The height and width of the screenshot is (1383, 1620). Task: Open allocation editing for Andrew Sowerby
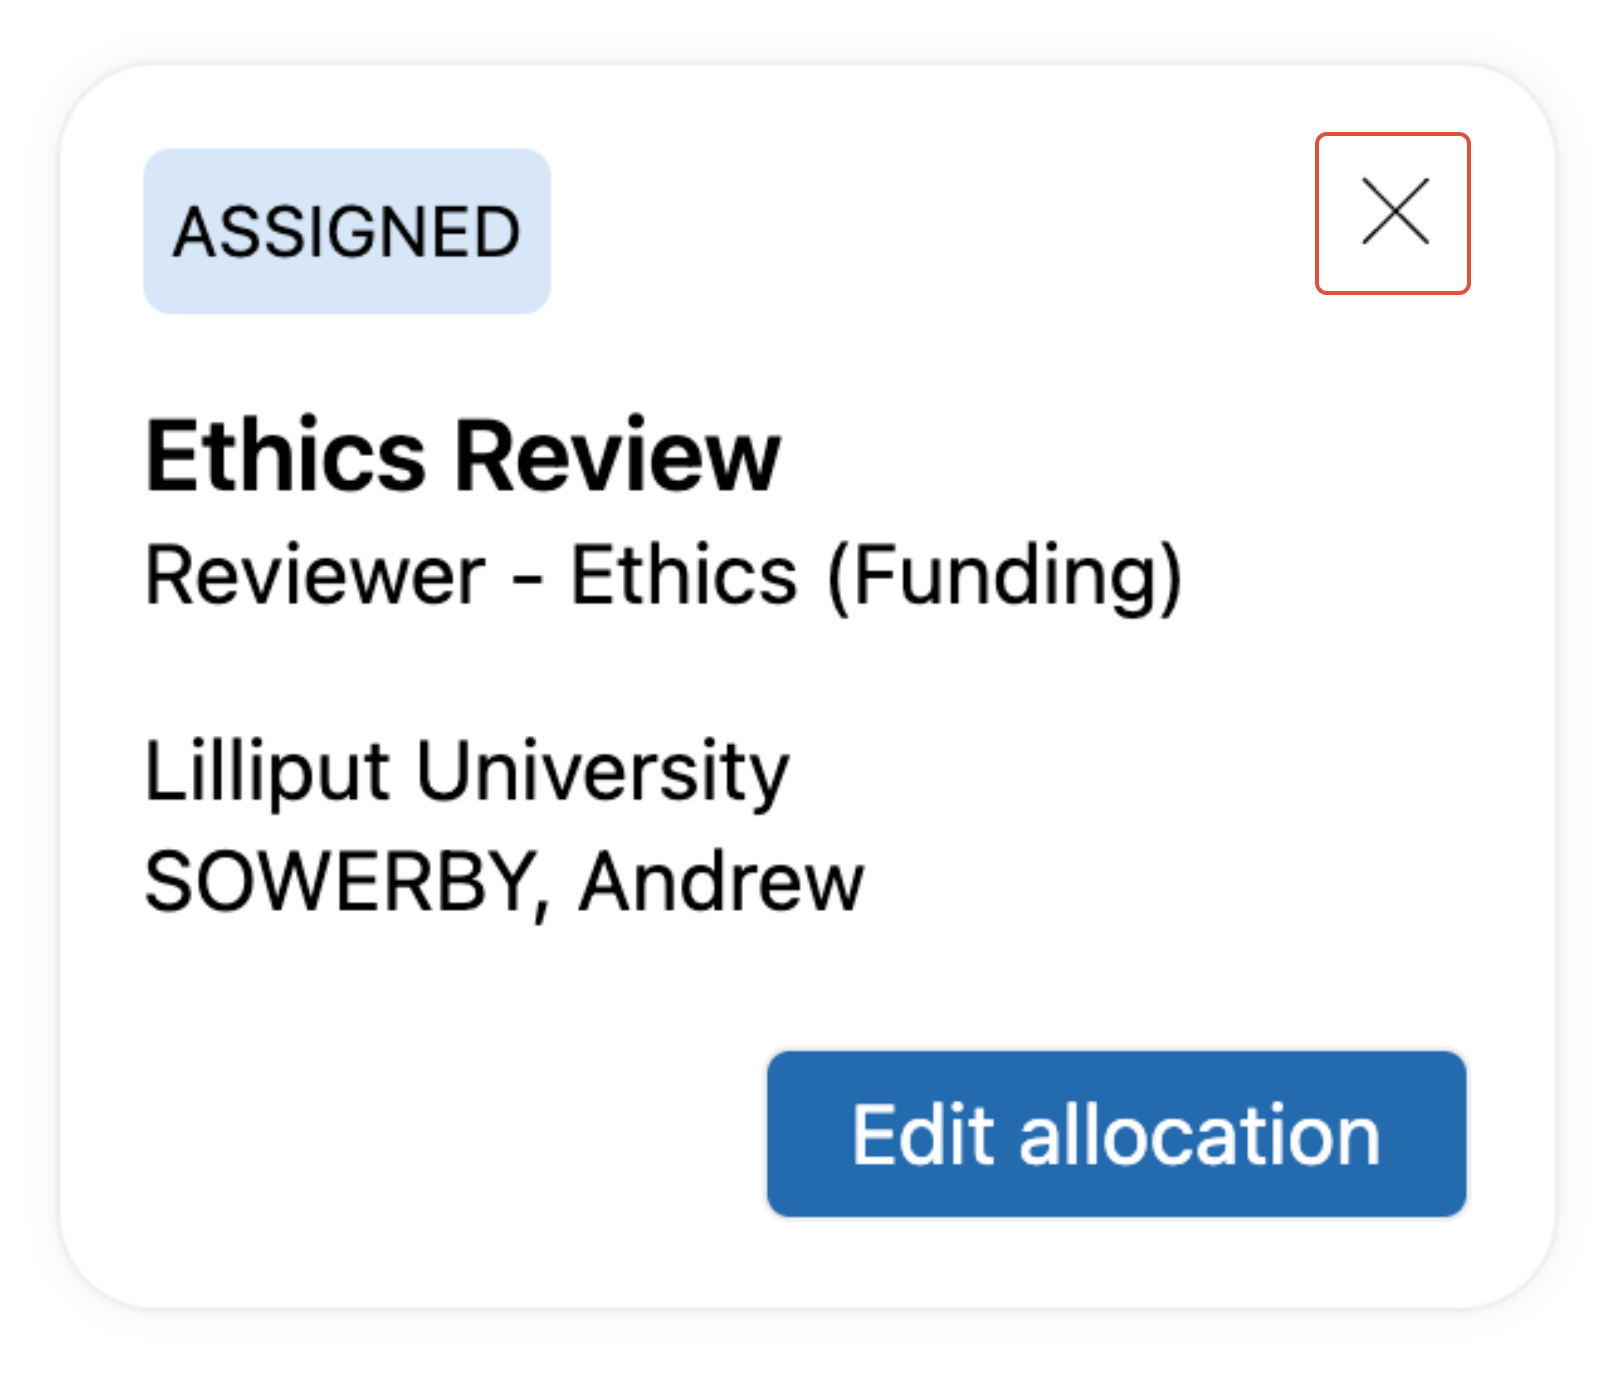(1116, 1134)
